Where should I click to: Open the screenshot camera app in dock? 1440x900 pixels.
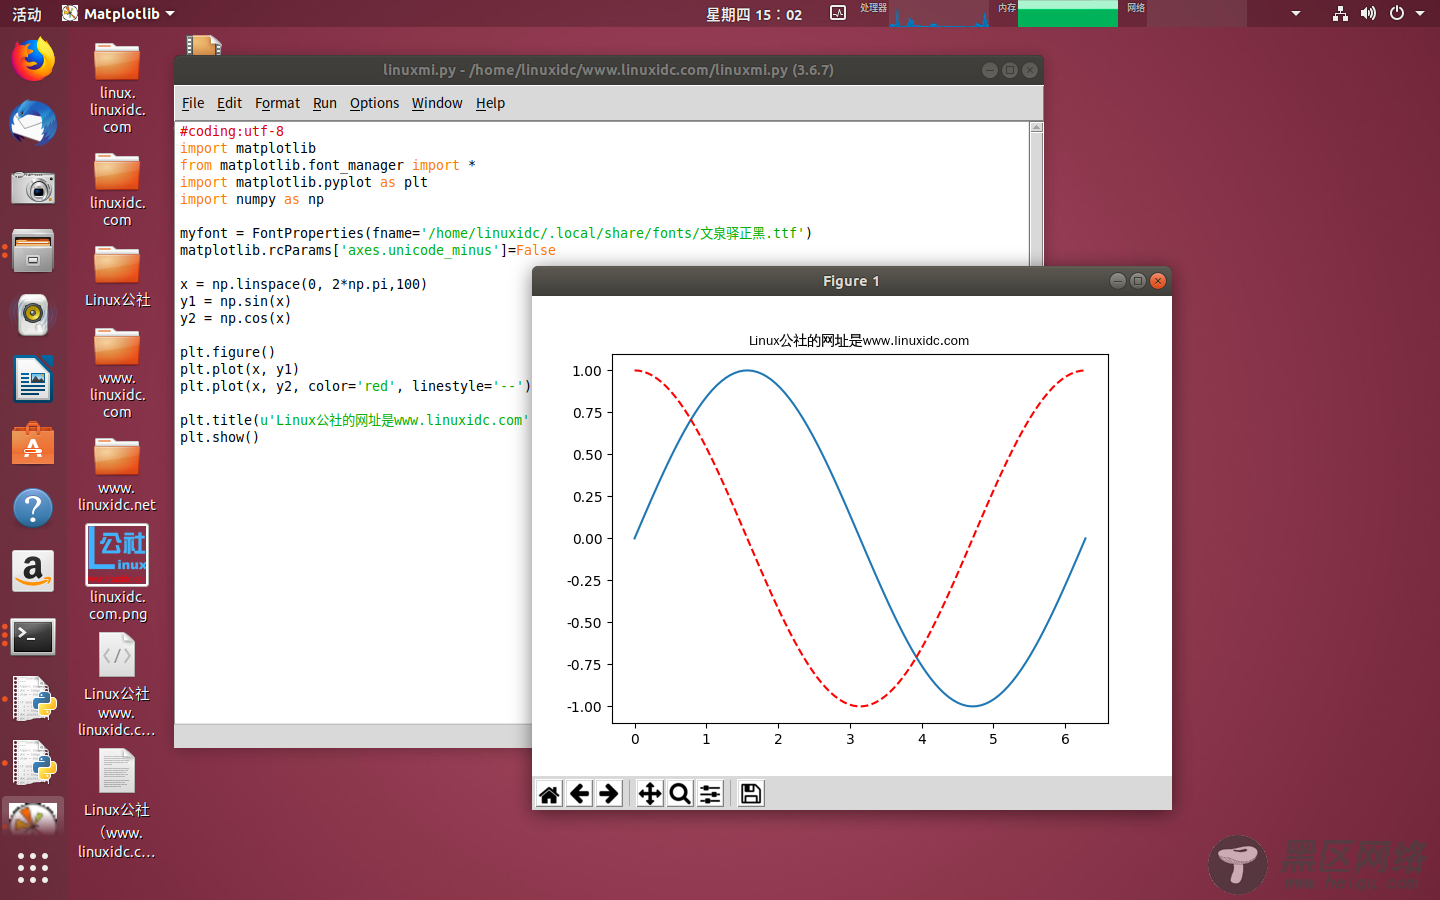pyautogui.click(x=33, y=187)
